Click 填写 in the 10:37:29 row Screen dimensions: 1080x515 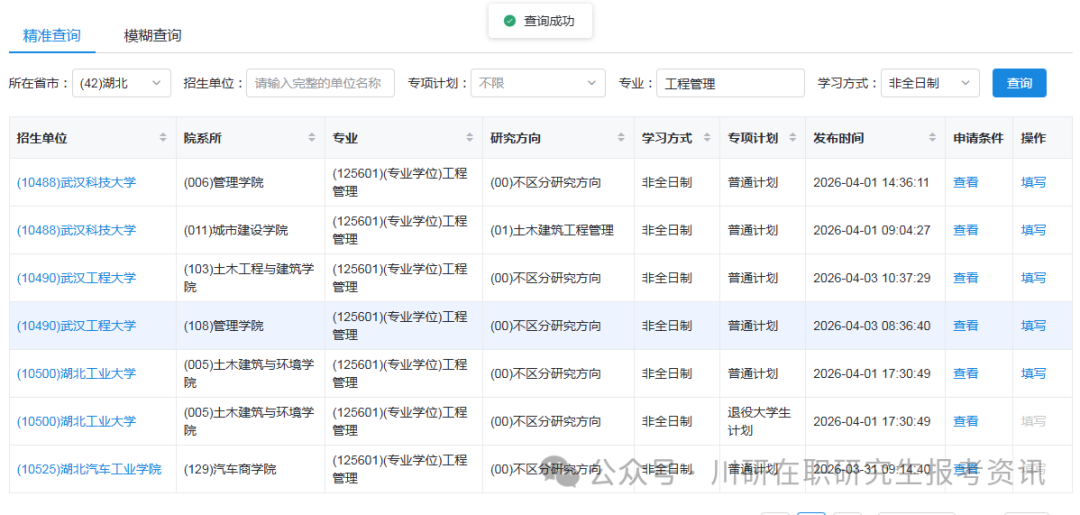tap(1033, 277)
